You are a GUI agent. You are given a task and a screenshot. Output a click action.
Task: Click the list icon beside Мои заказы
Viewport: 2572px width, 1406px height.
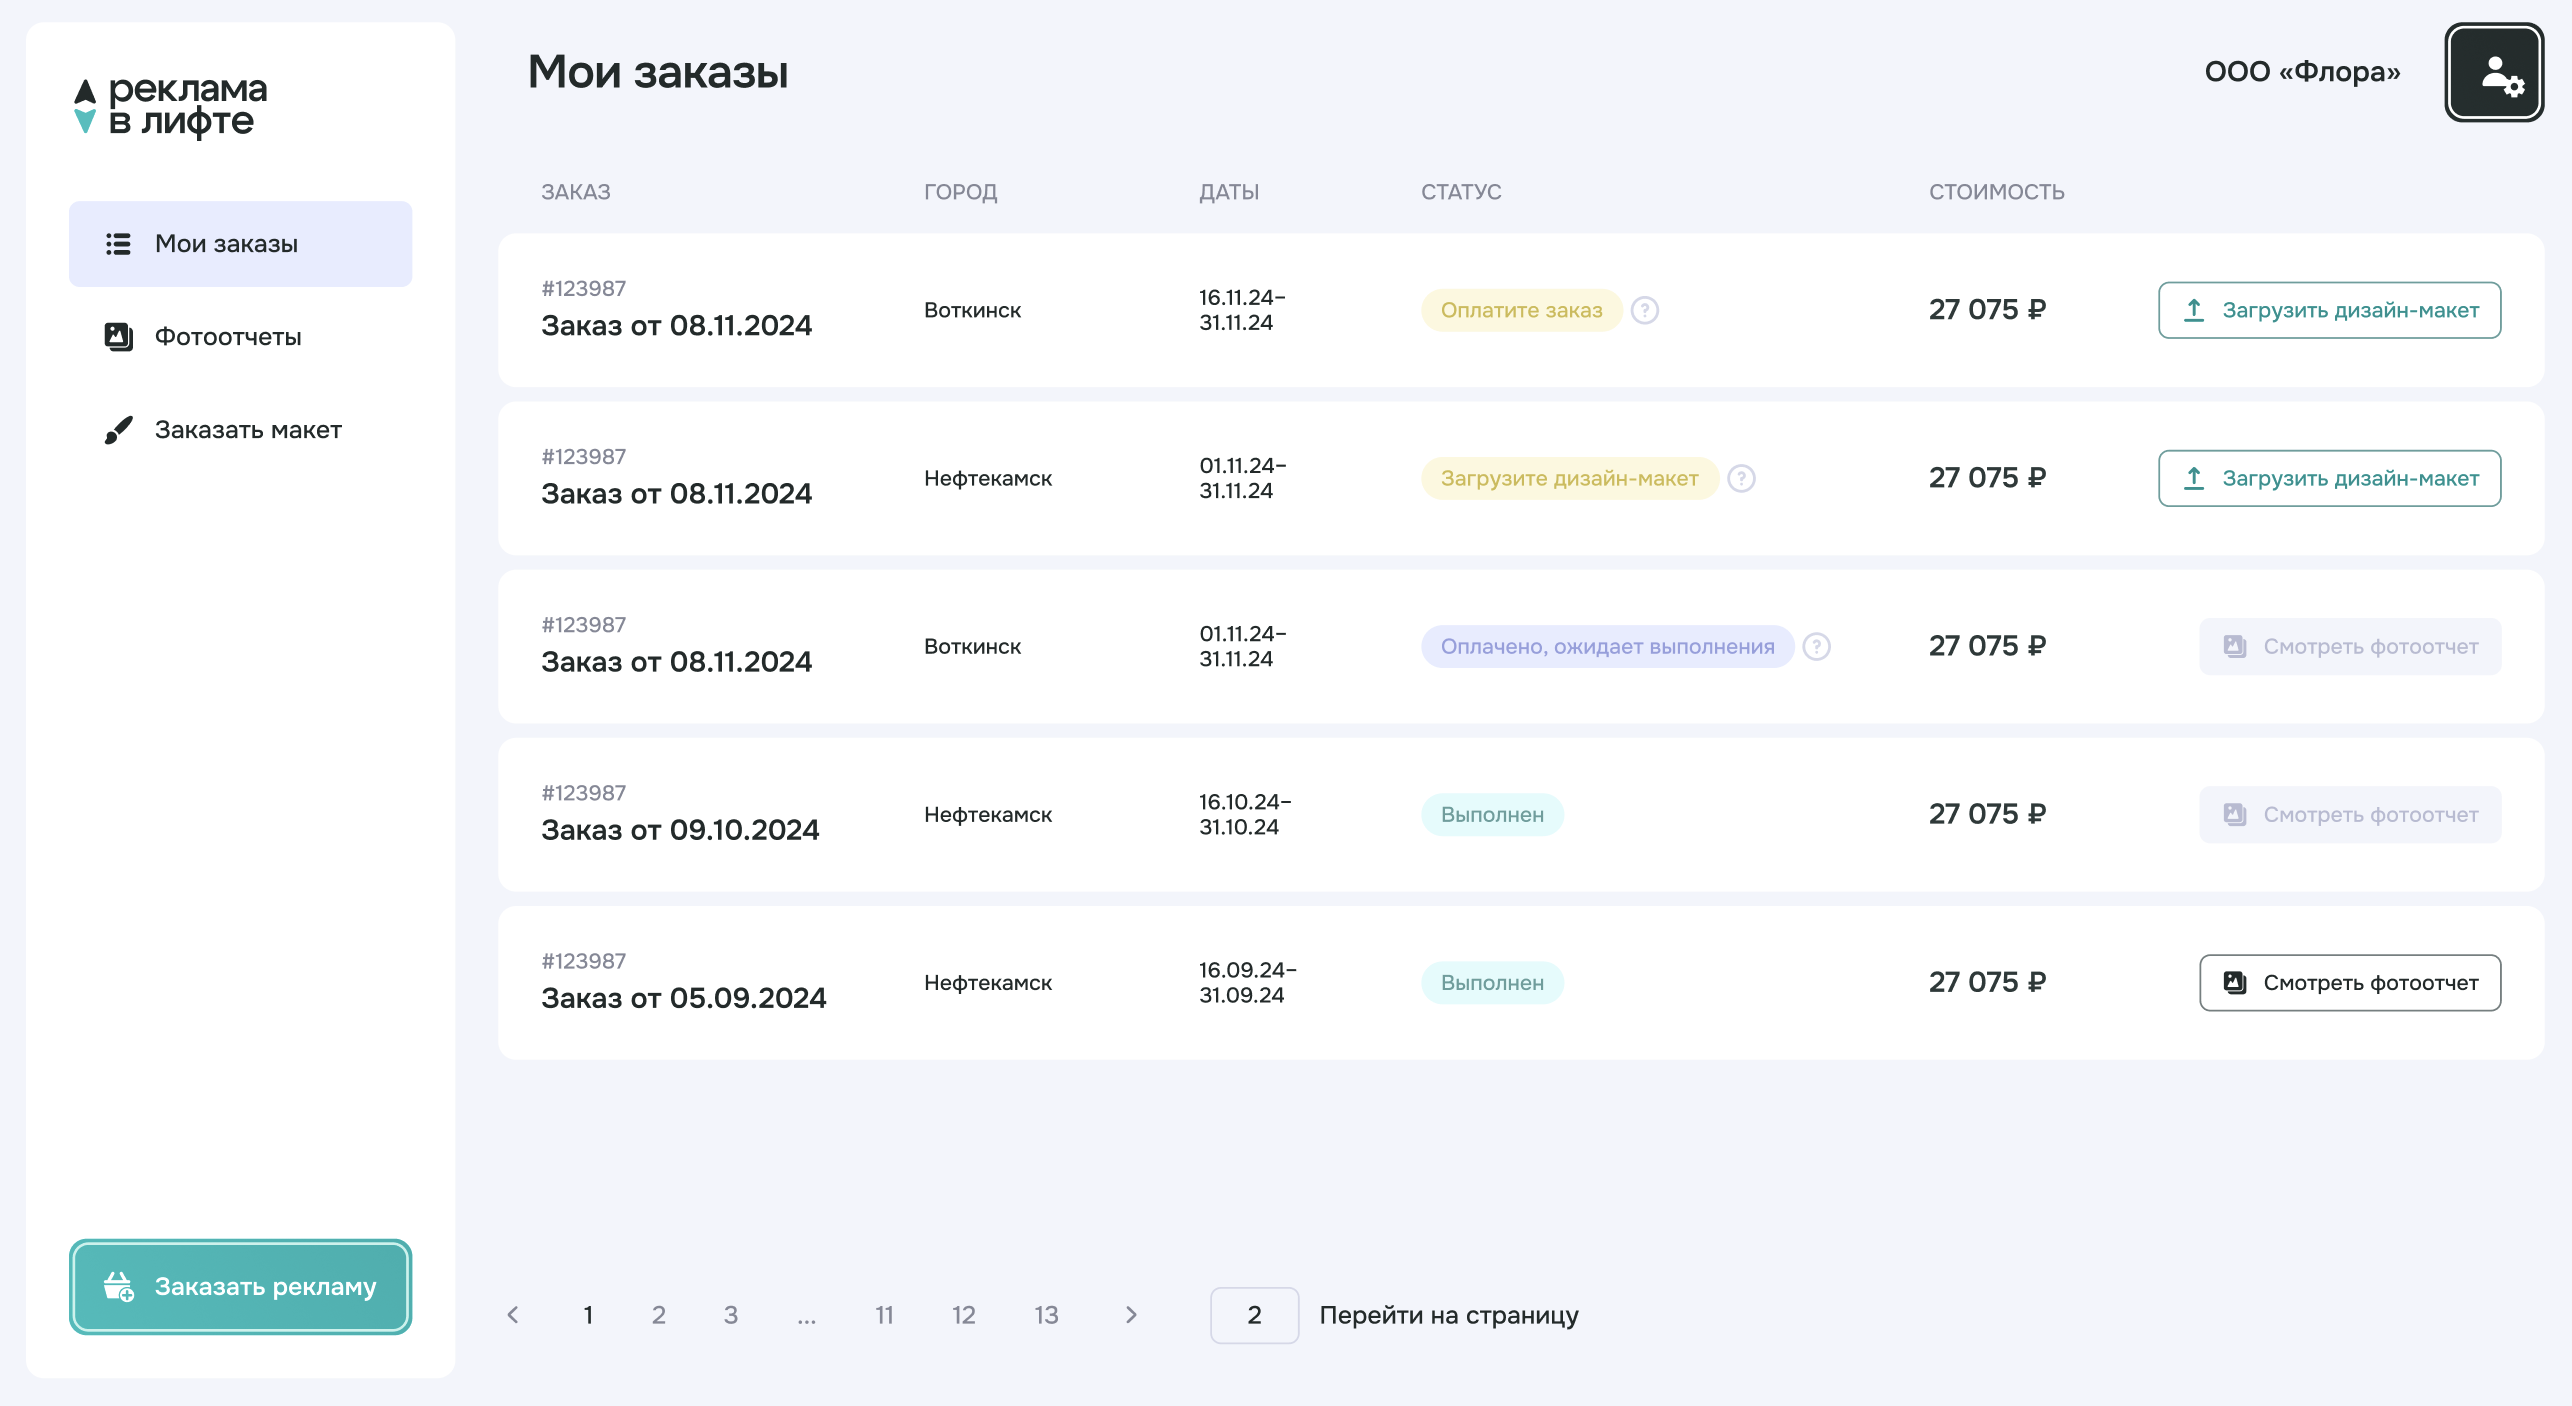click(118, 244)
